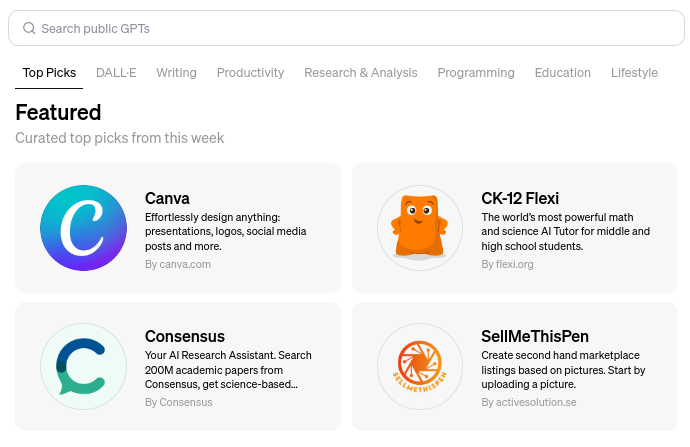Open the SellMeThisPen title
Screen dimensions: 690x447
point(535,336)
